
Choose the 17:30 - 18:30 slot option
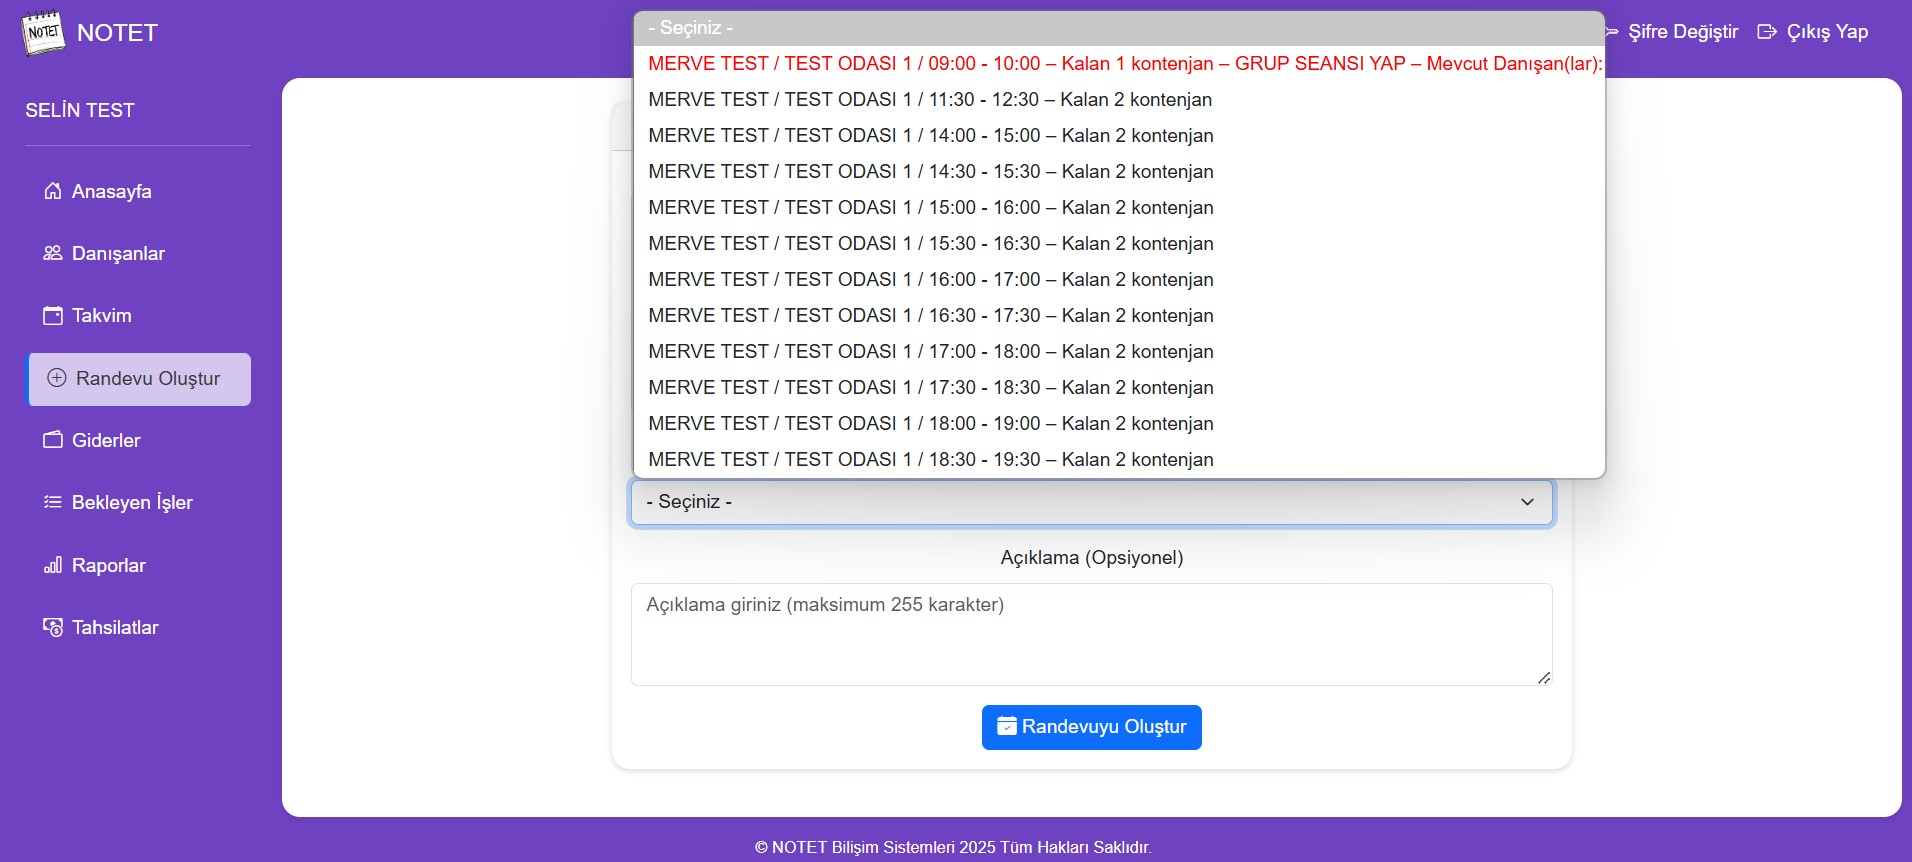click(x=1119, y=388)
